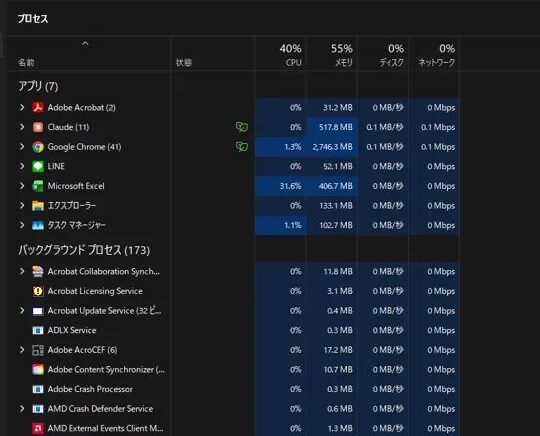
Task: Sort by the 名前 column header
Action: (26, 62)
